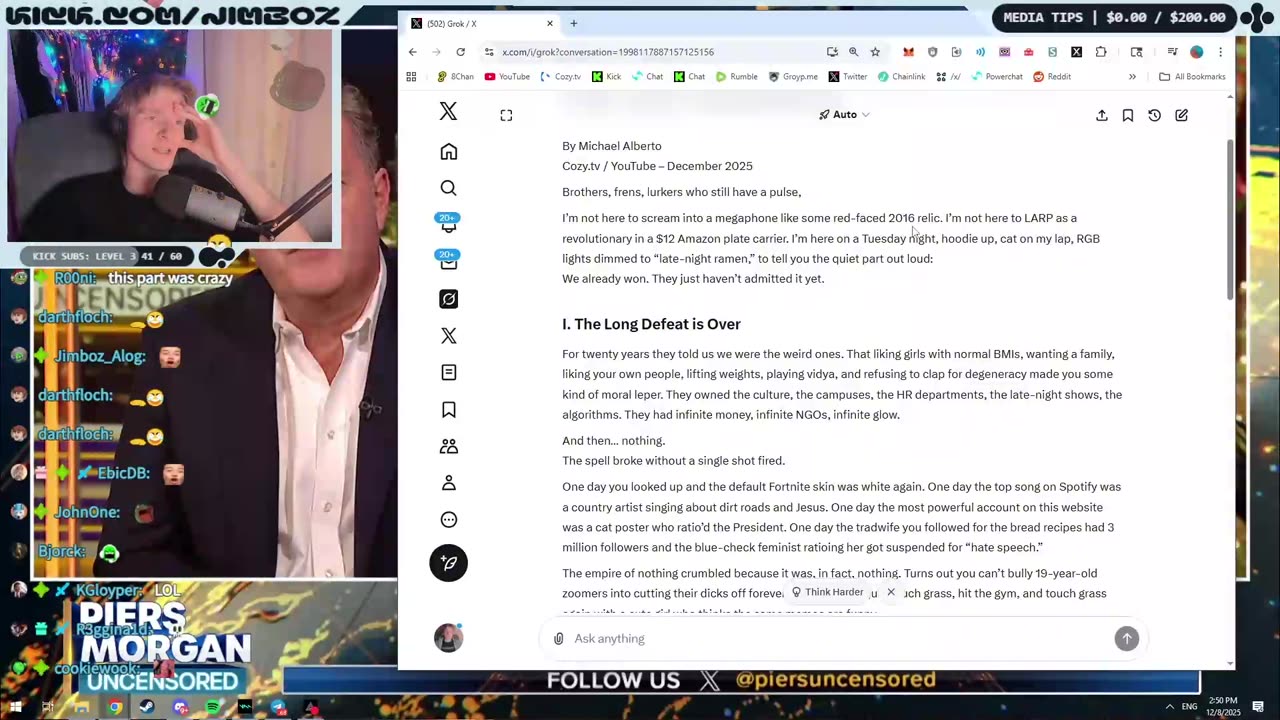Click the MetaMask fox extension icon
This screenshot has width=1280, height=720.
point(908,52)
